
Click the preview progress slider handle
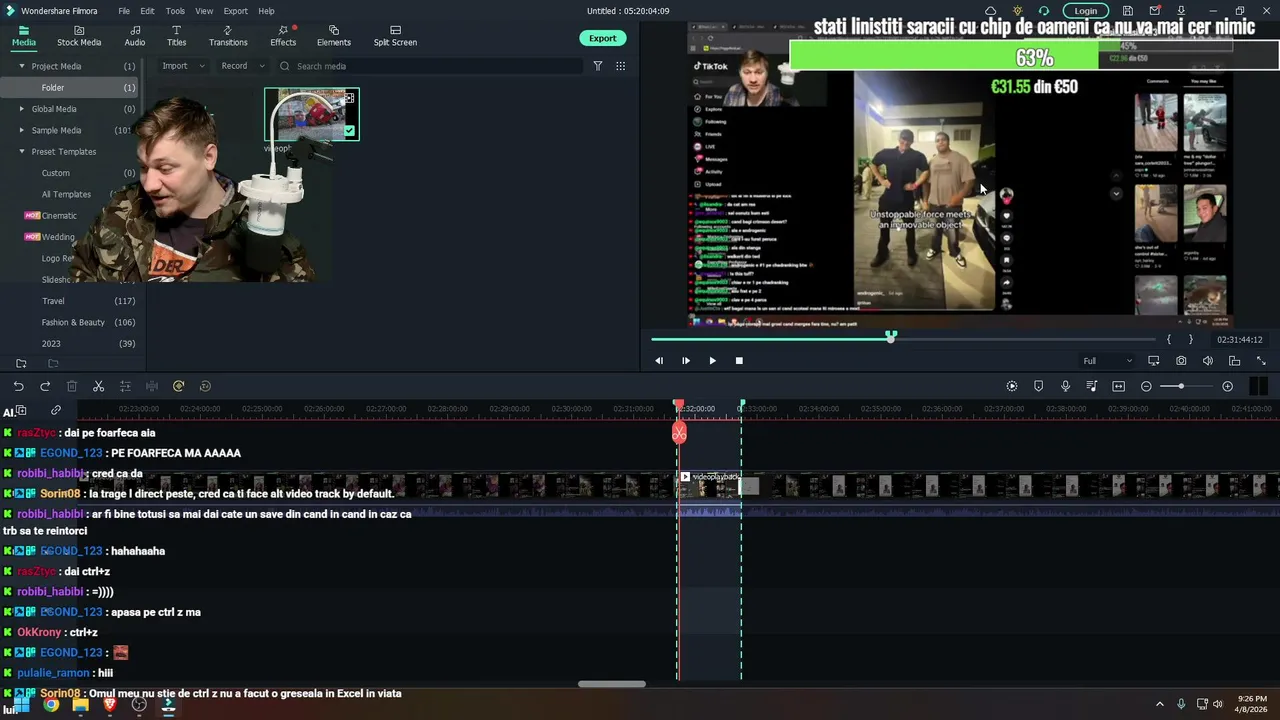point(891,337)
